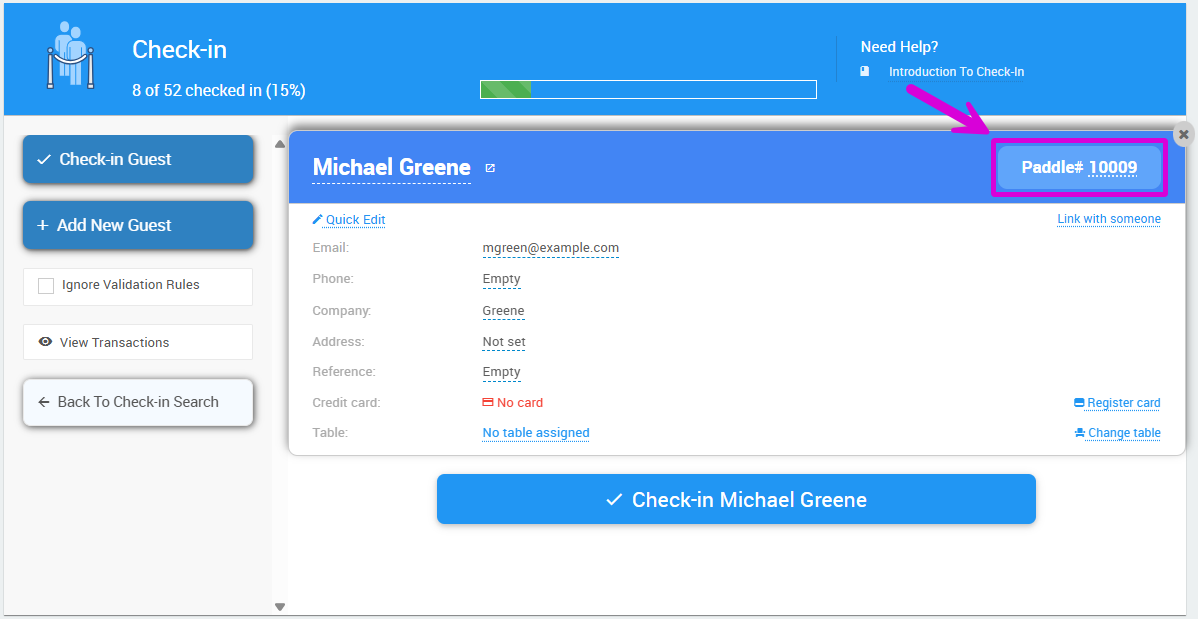
Task: Close the guest details panel
Action: [x=1183, y=134]
